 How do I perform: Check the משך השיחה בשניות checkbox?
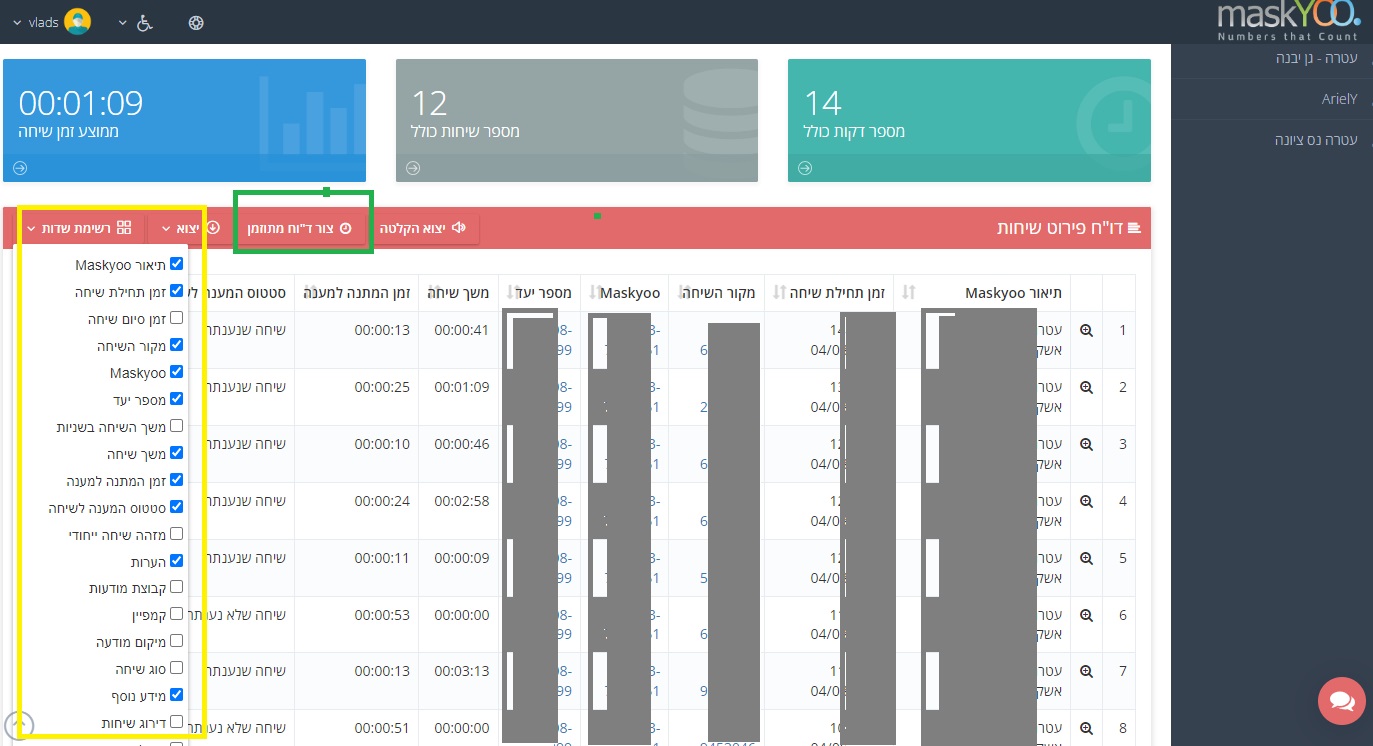[177, 426]
